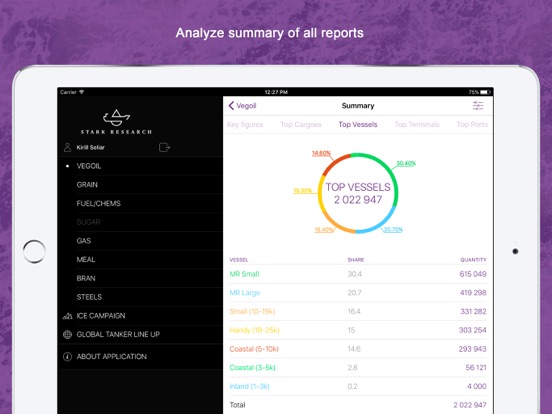Open the STEELS report section
This screenshot has height=414, width=552.
(x=141, y=297)
